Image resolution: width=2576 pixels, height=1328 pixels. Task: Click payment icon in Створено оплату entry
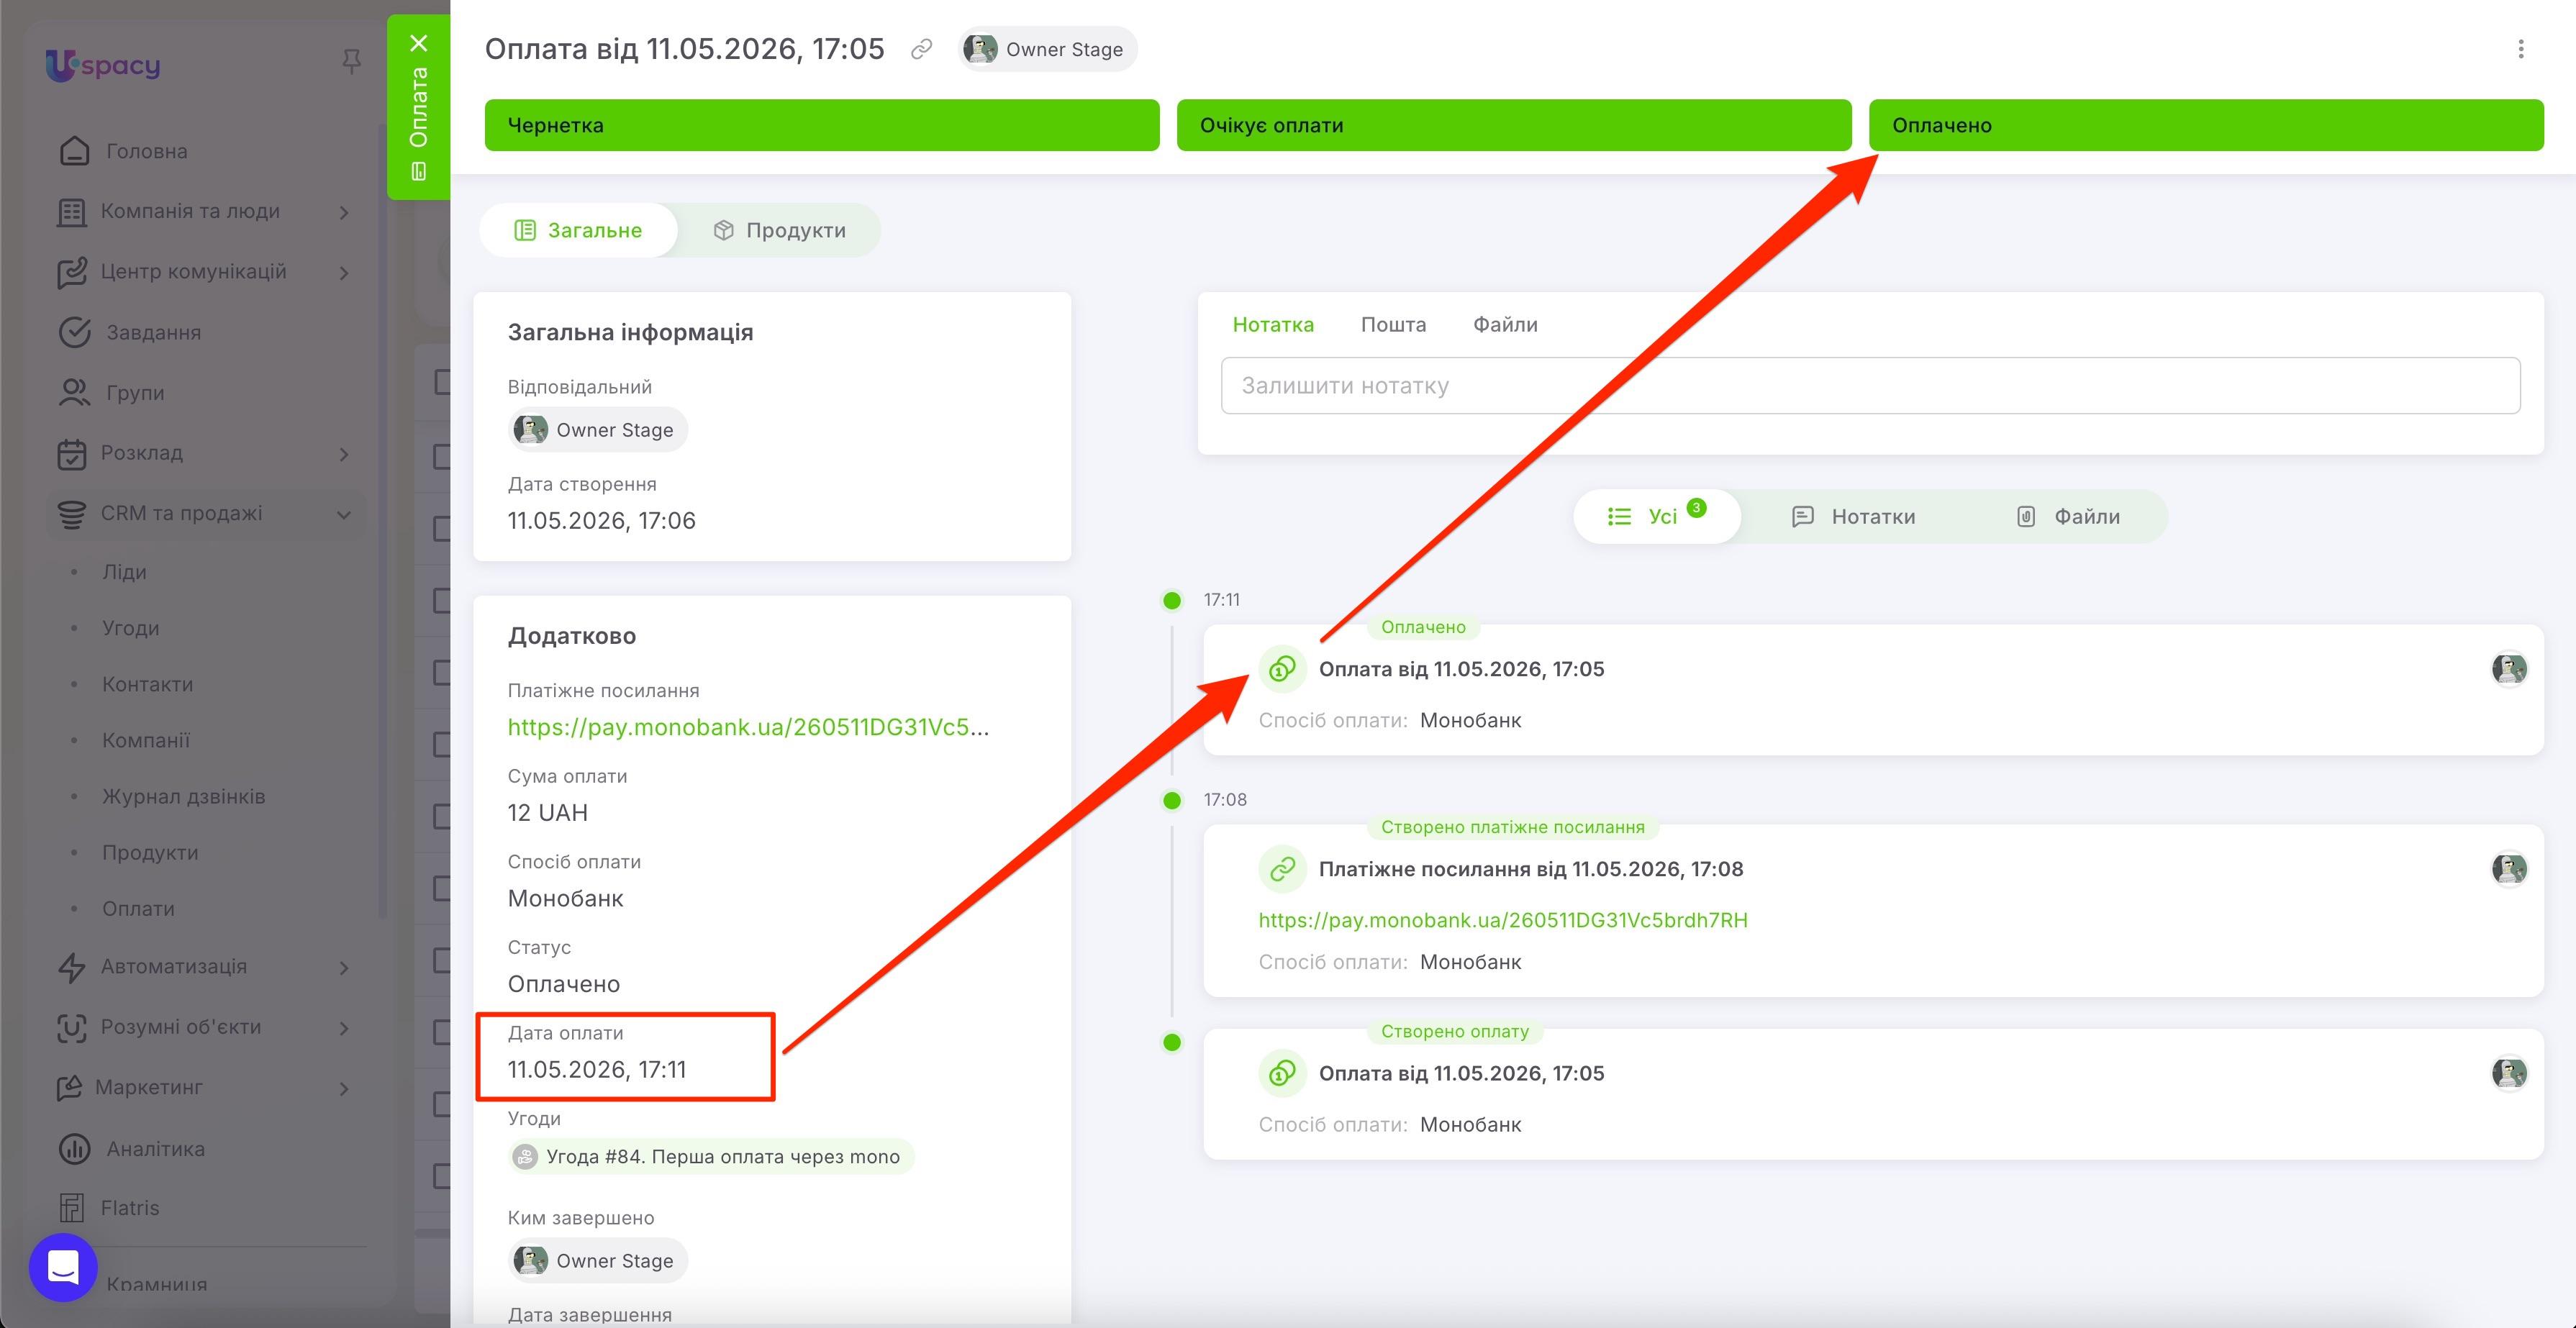1282,1073
